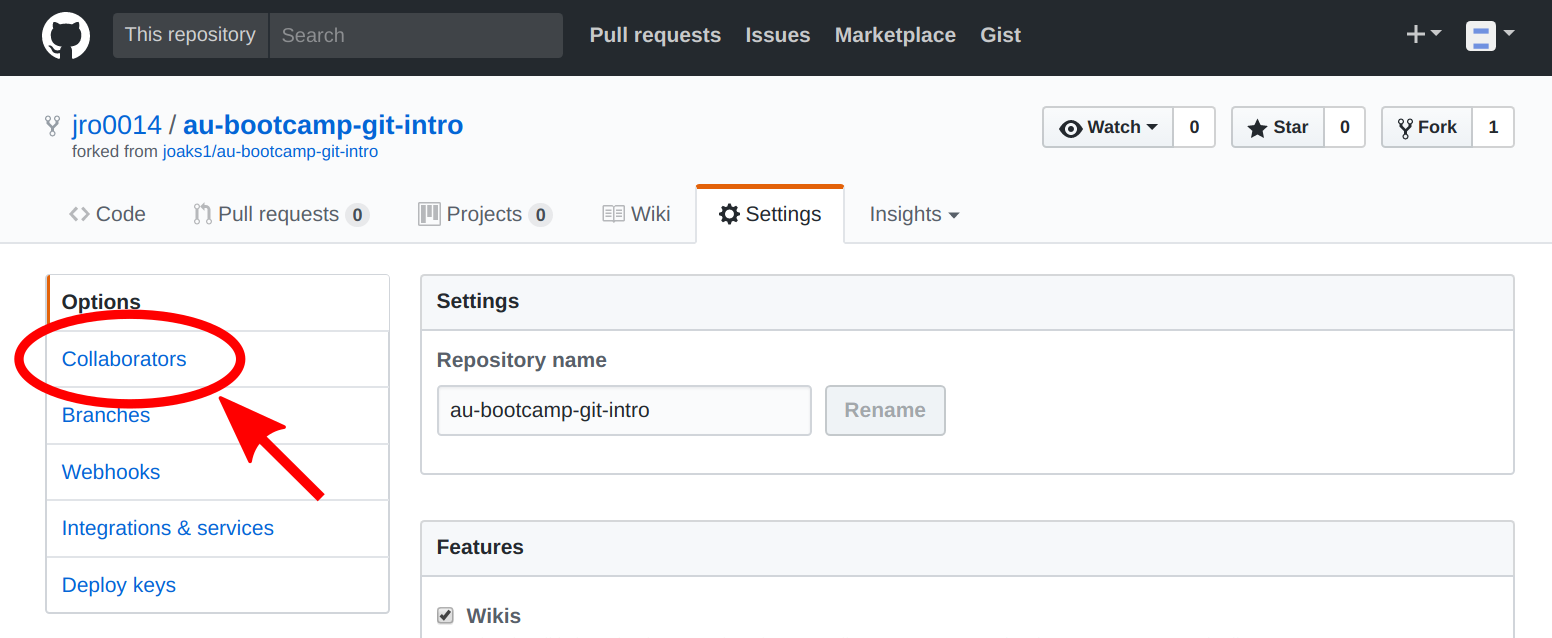Click the Star button
Viewport: 1552px width, 638px height.
1278,127
